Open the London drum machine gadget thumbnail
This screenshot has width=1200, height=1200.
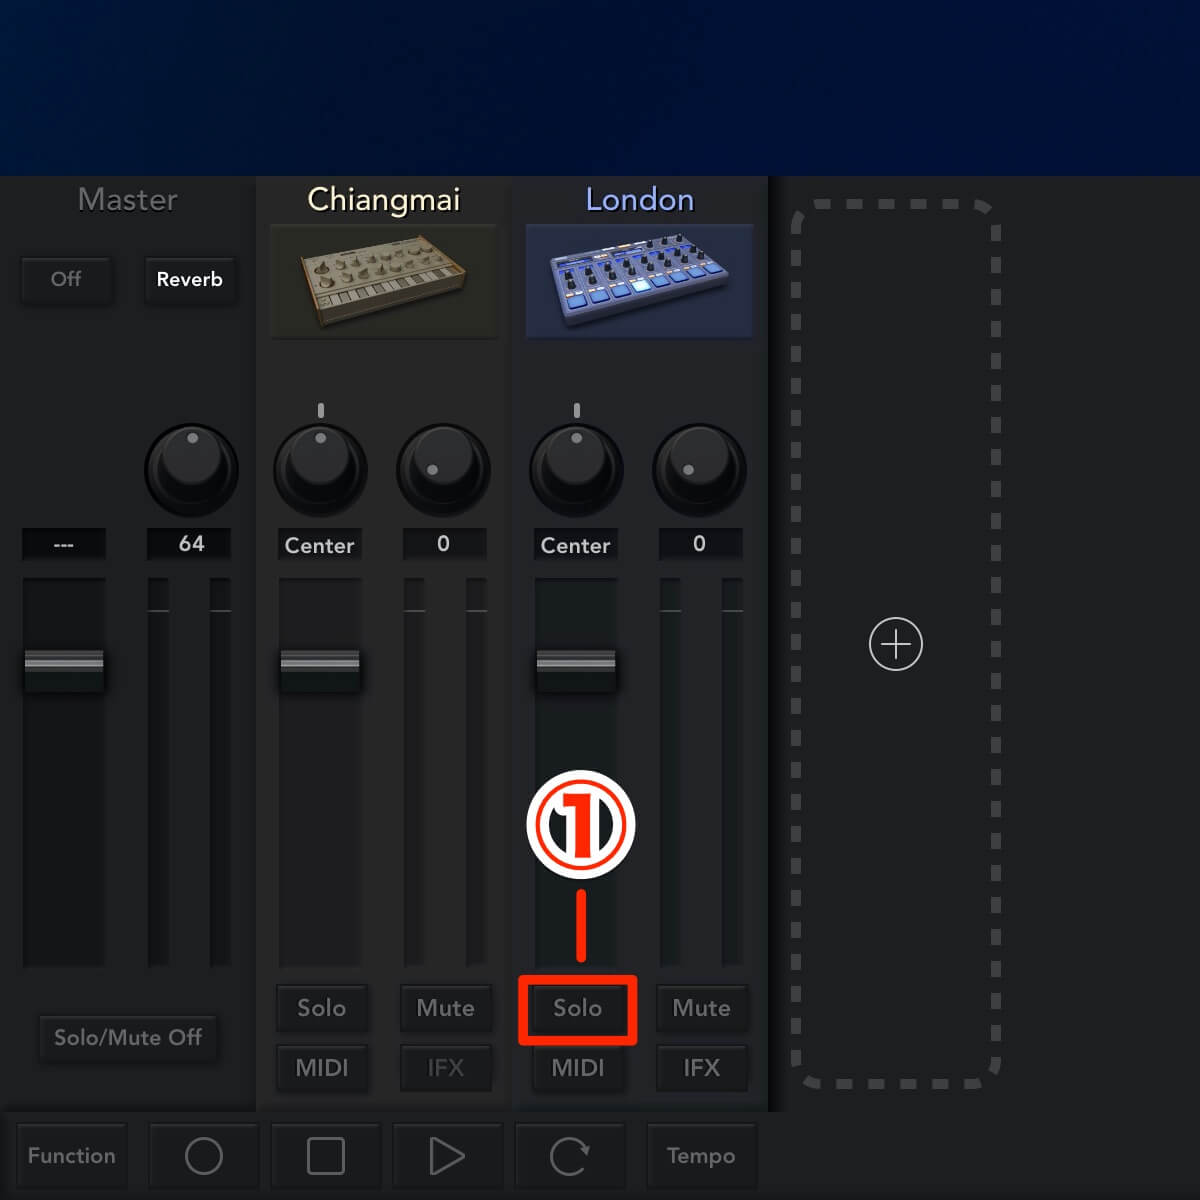coord(640,282)
